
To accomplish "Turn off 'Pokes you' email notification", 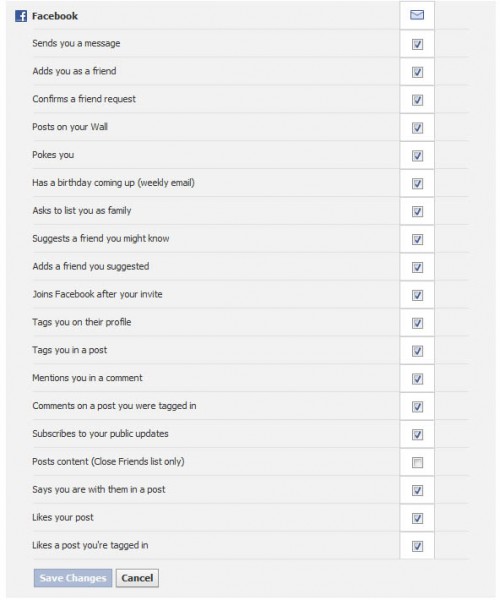I will [417, 156].
